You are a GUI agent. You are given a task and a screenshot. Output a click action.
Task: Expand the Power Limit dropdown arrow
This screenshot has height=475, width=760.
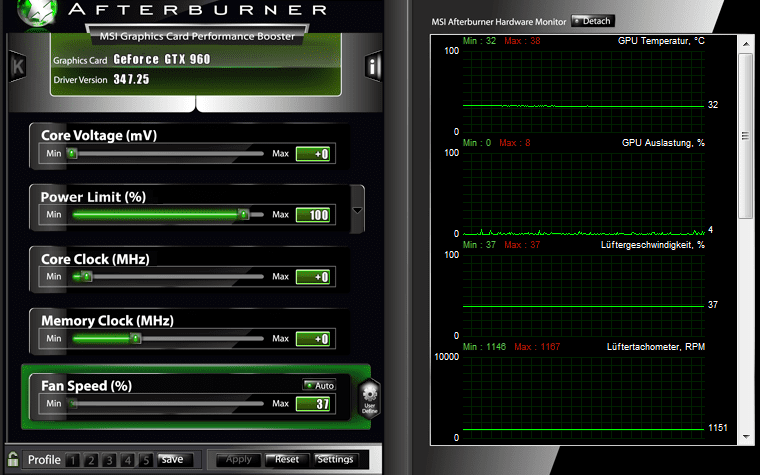pyautogui.click(x=357, y=210)
